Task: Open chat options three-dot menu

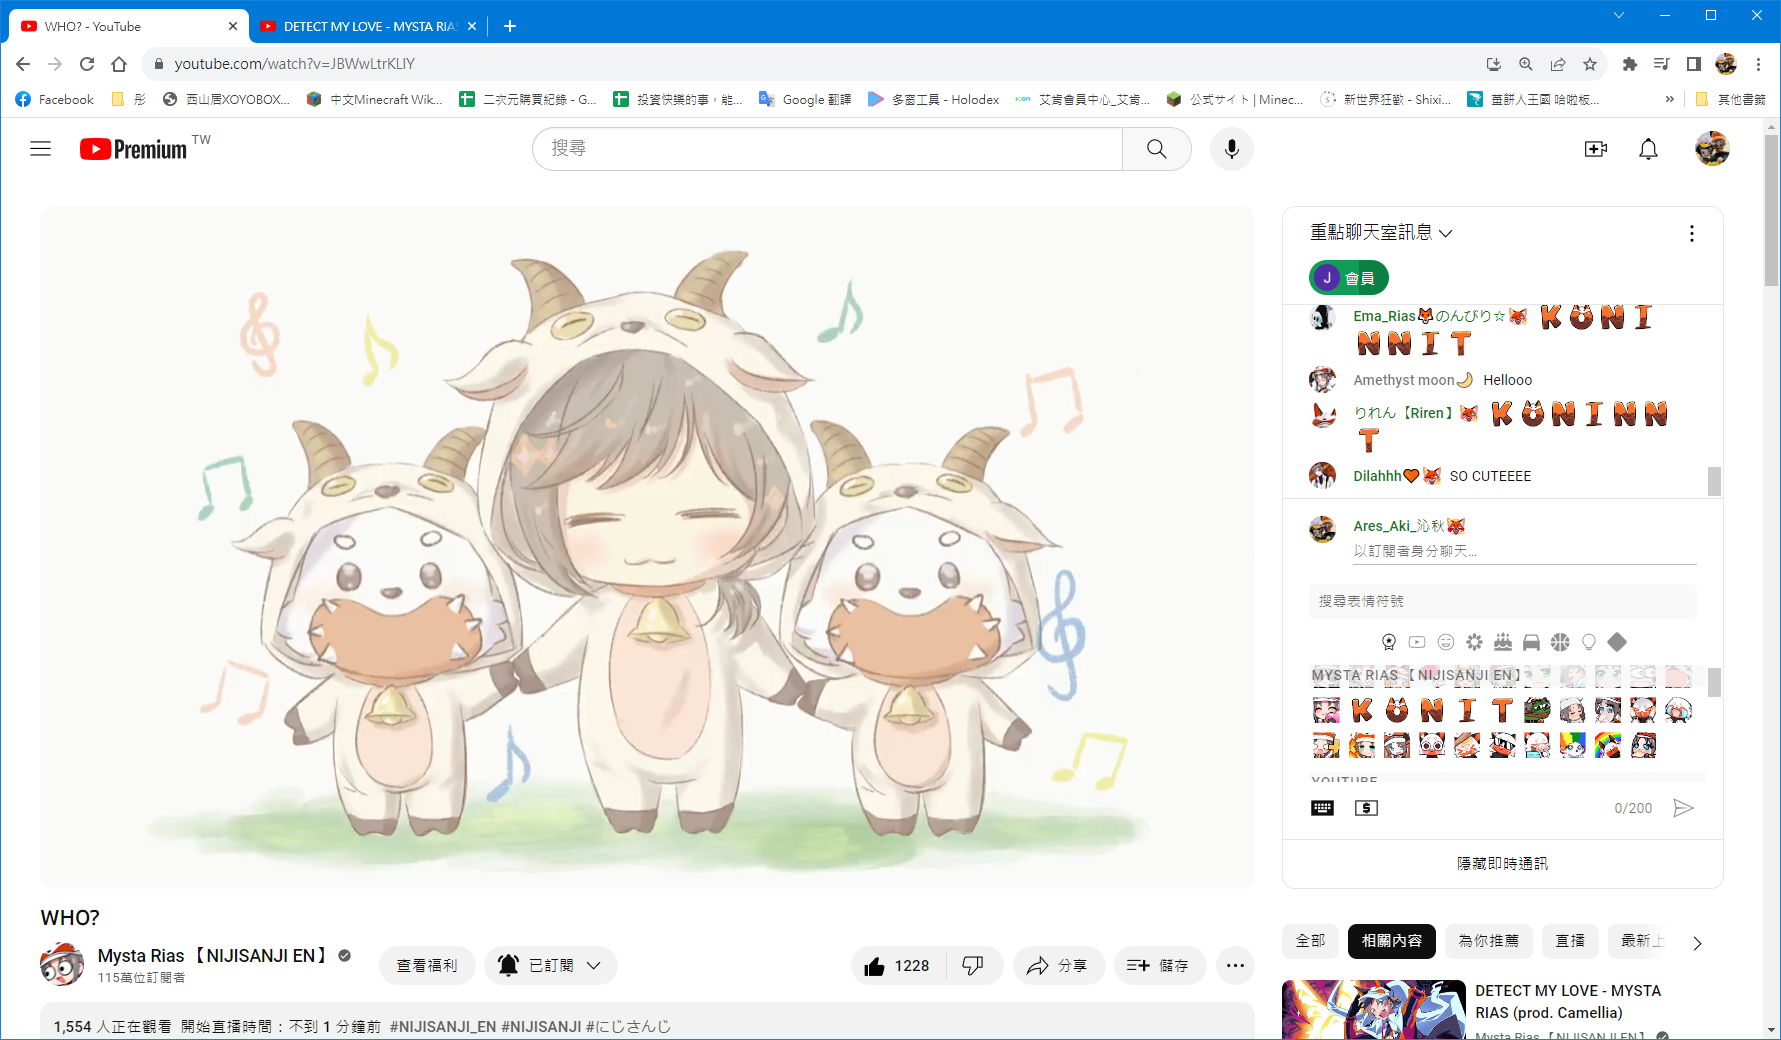Action: 1691,233
